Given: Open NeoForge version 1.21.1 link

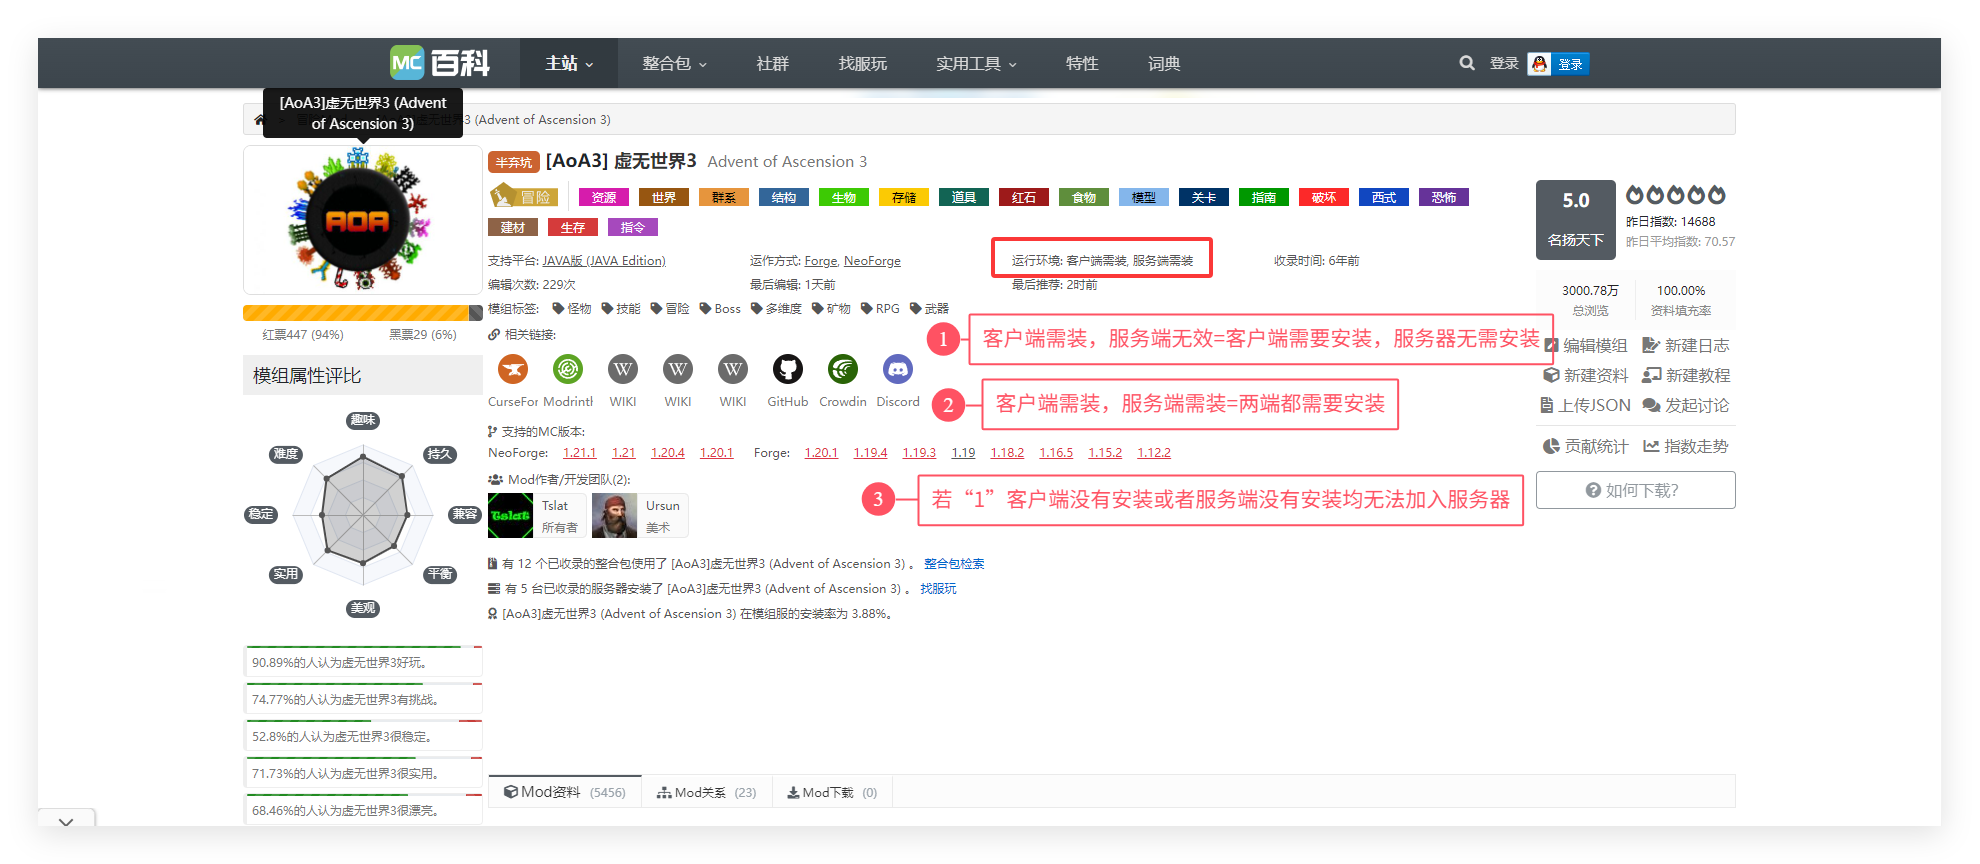Looking at the screenshot, I should click(580, 452).
